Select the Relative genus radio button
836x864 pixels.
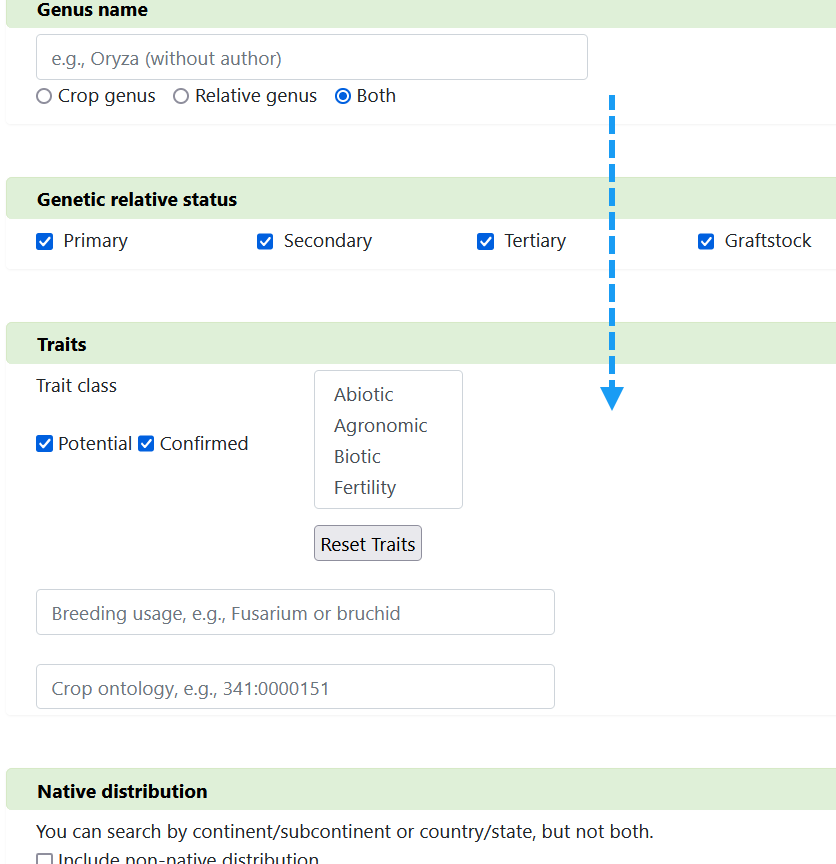point(181,96)
